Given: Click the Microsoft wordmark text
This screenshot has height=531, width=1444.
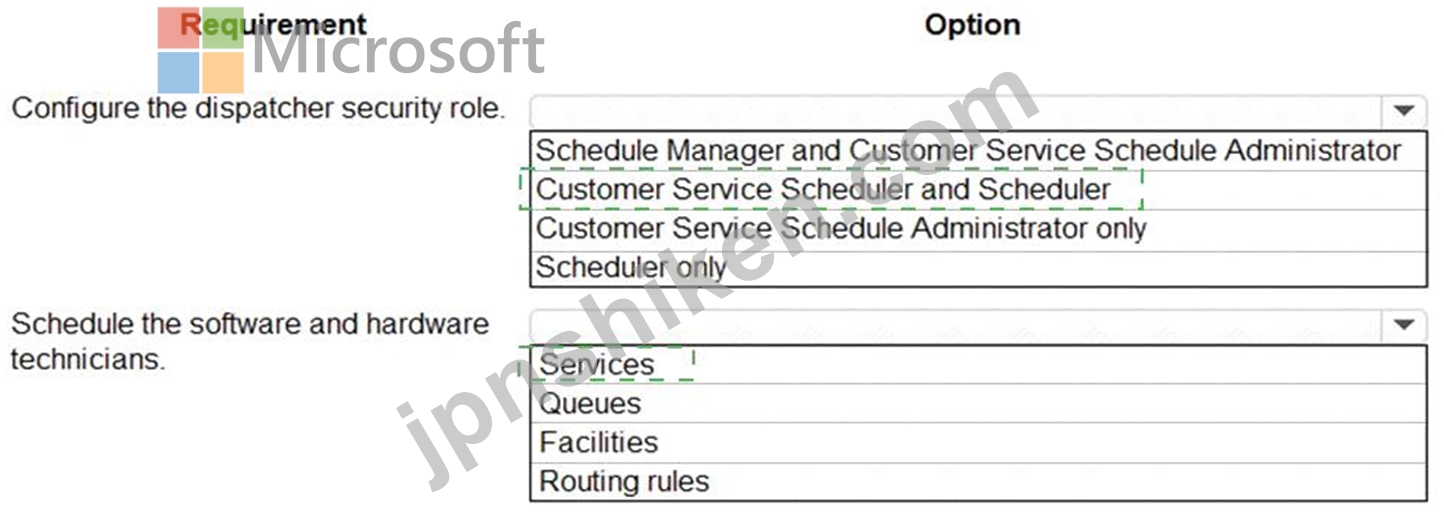Looking at the screenshot, I should click(x=397, y=50).
